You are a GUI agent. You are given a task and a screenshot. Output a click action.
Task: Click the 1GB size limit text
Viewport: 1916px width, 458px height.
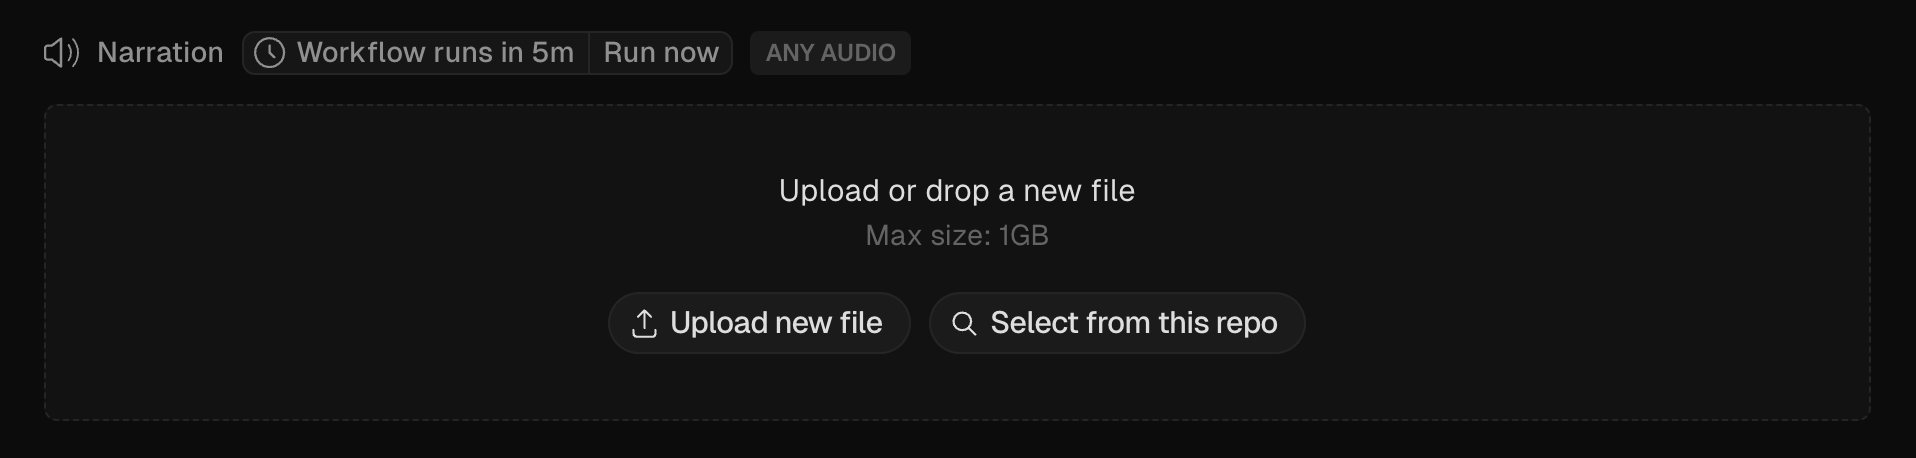(1024, 236)
